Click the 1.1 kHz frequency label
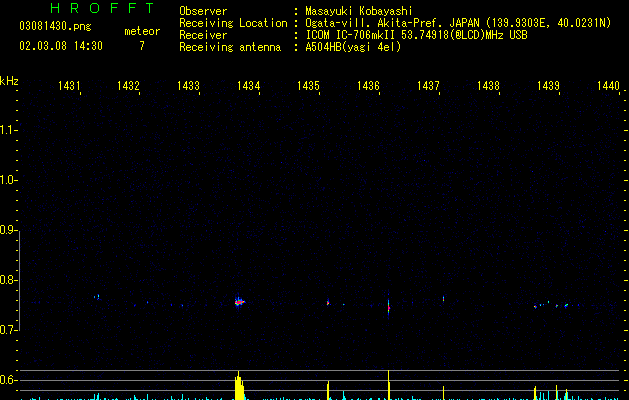629x400 pixels. (8, 130)
